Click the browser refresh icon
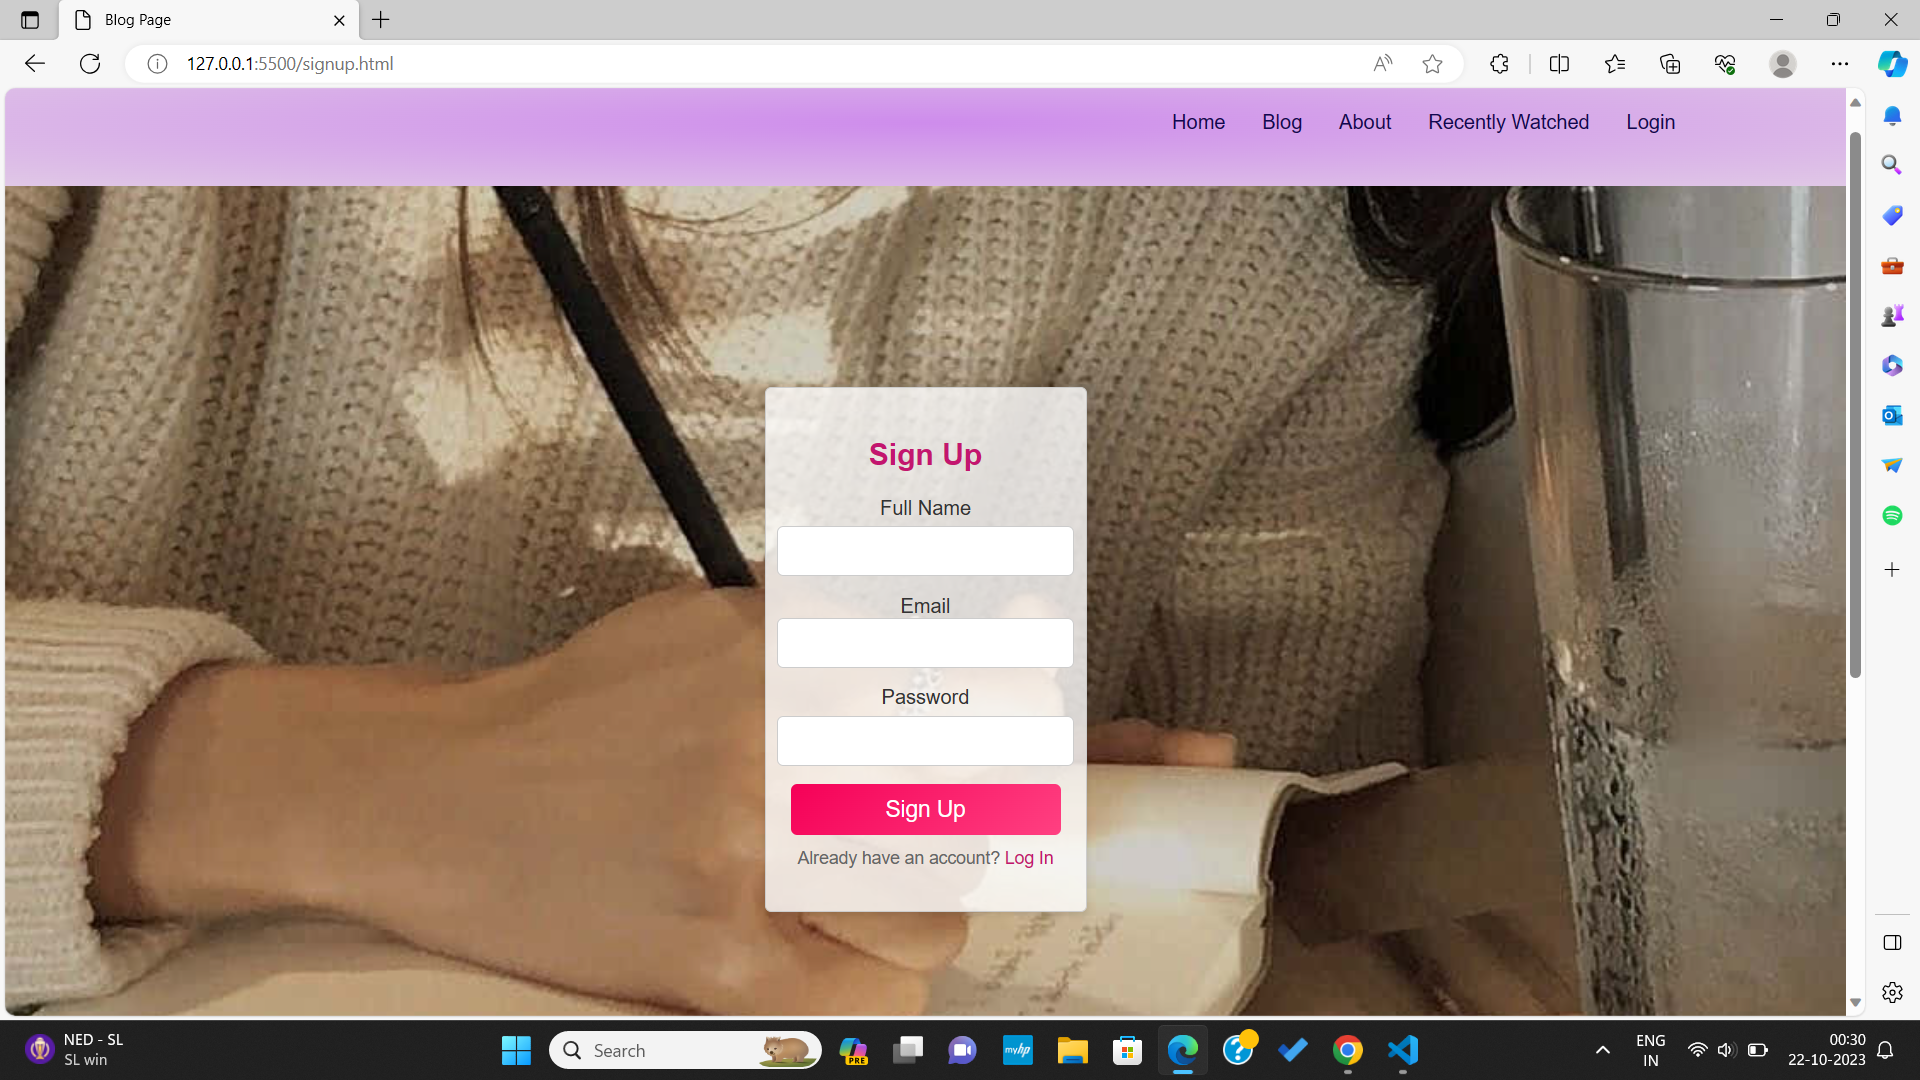1920x1080 pixels. coord(90,64)
